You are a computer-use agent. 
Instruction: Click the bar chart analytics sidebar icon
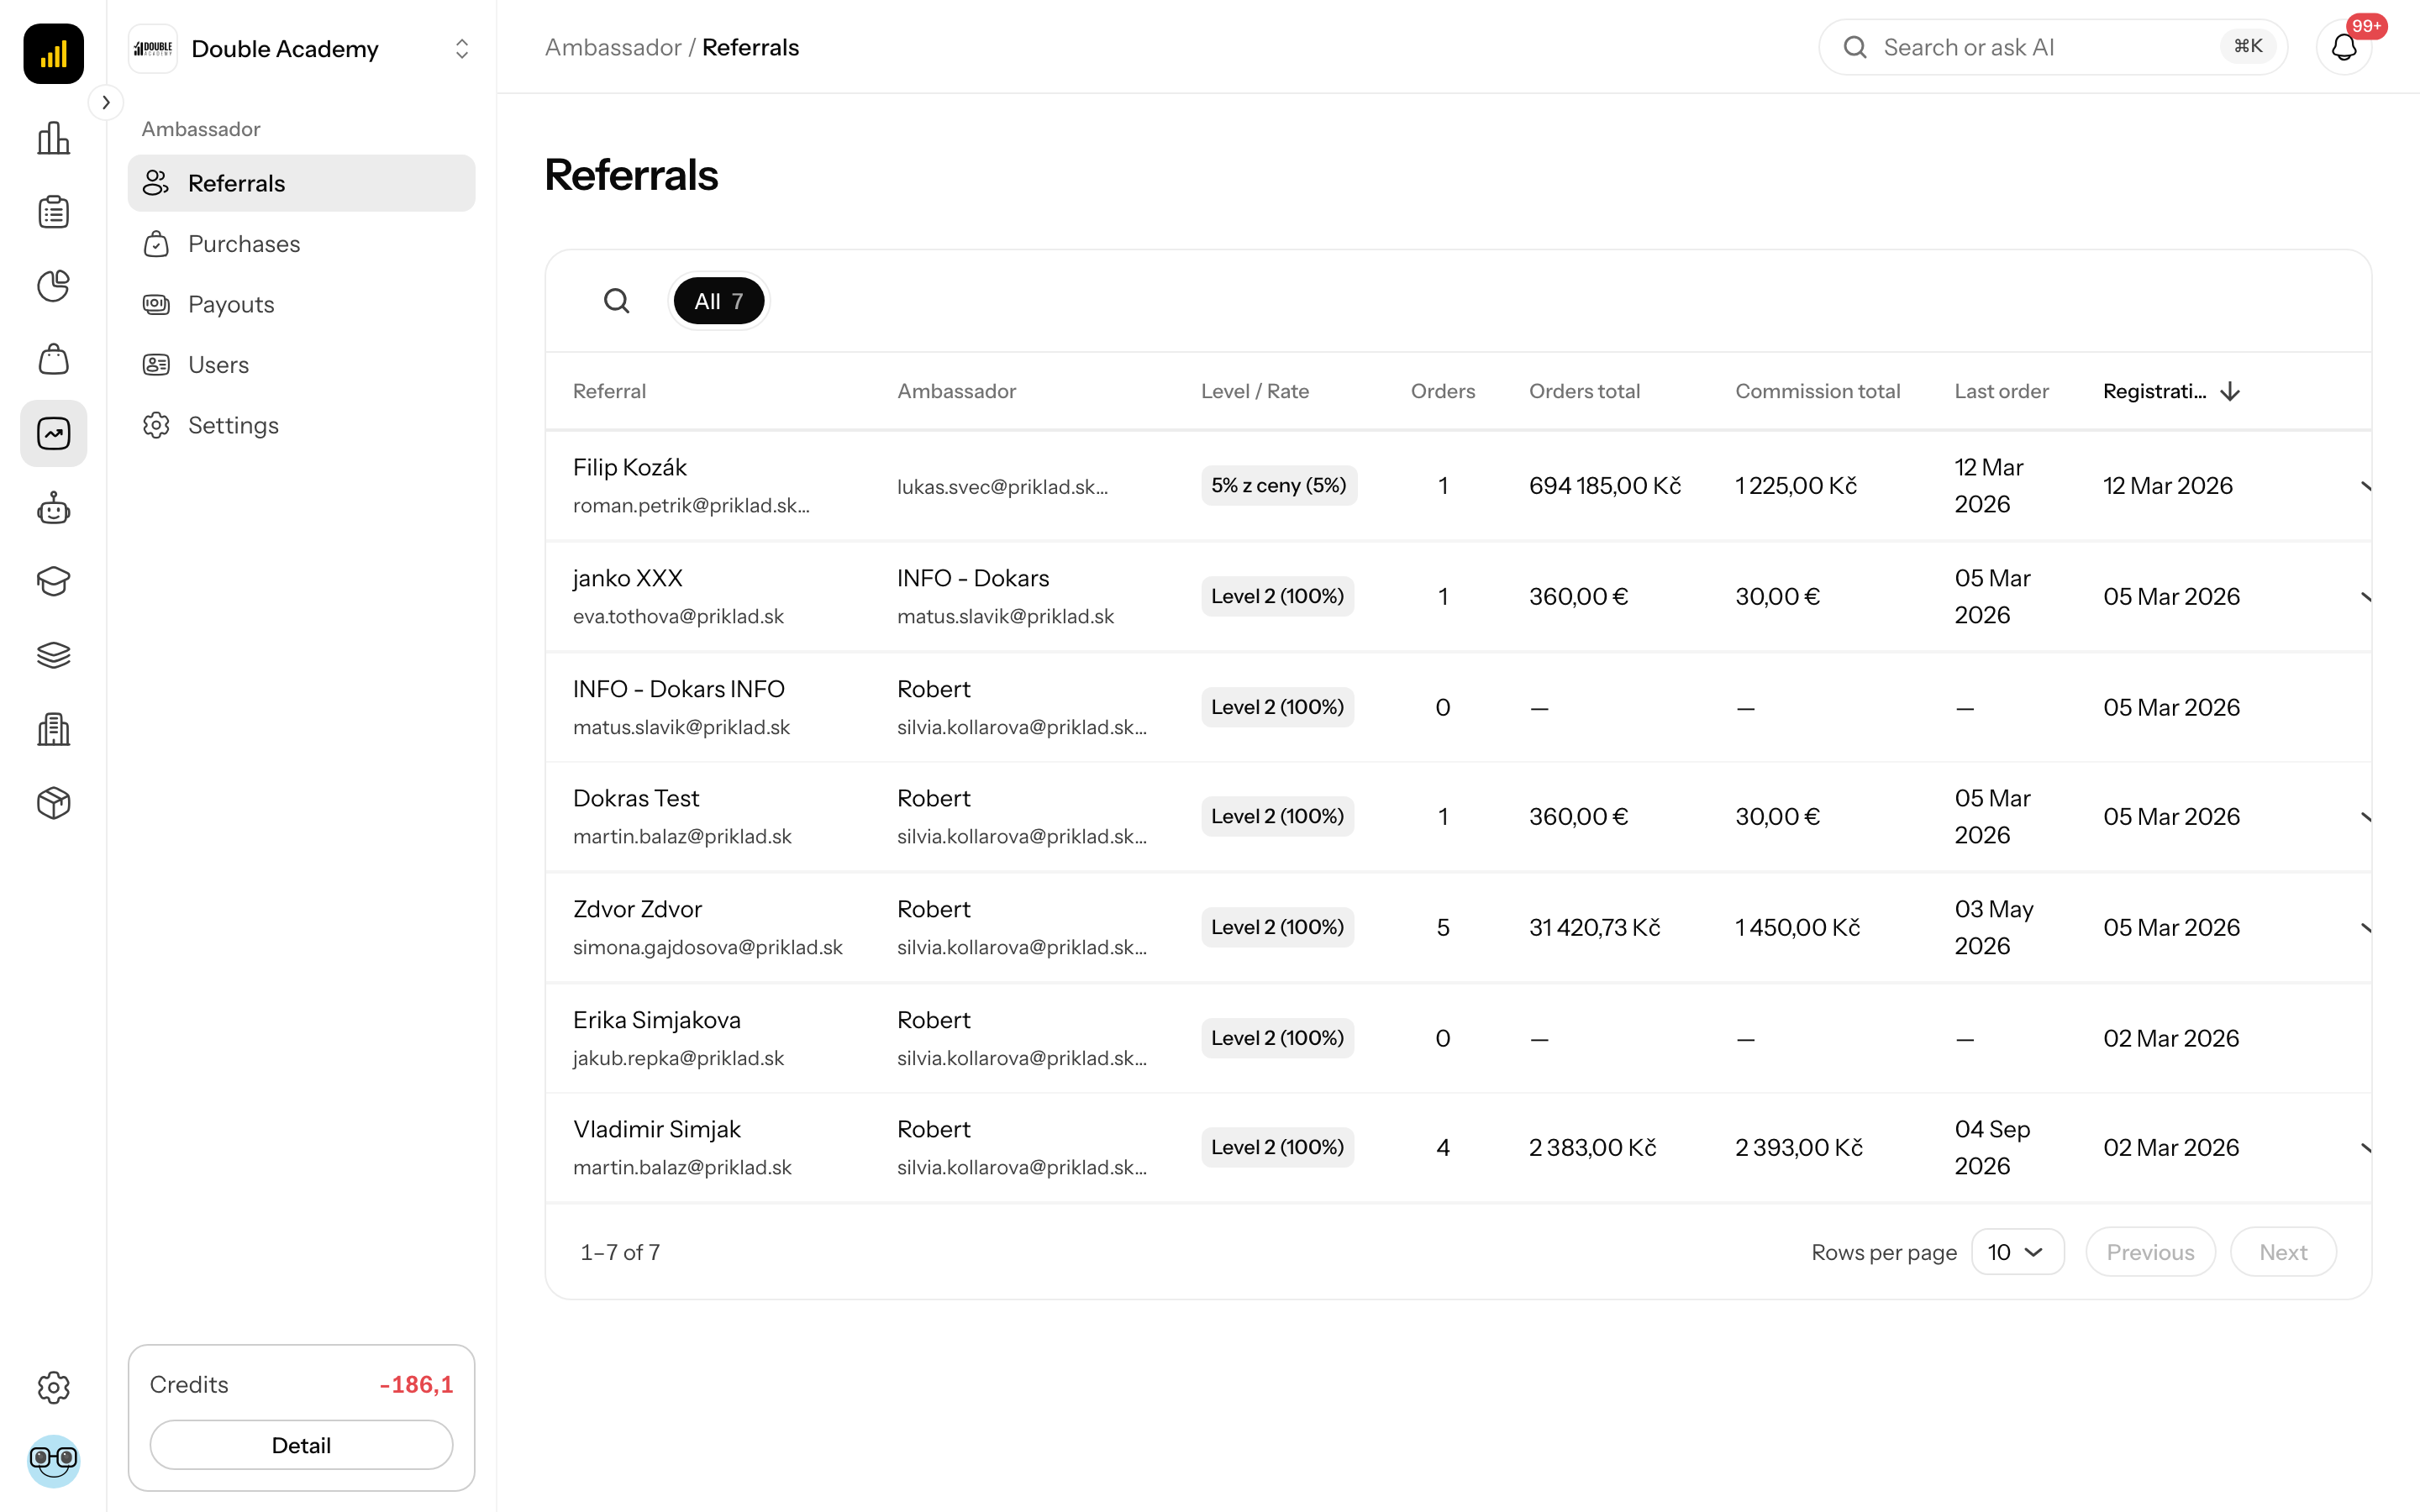(53, 138)
